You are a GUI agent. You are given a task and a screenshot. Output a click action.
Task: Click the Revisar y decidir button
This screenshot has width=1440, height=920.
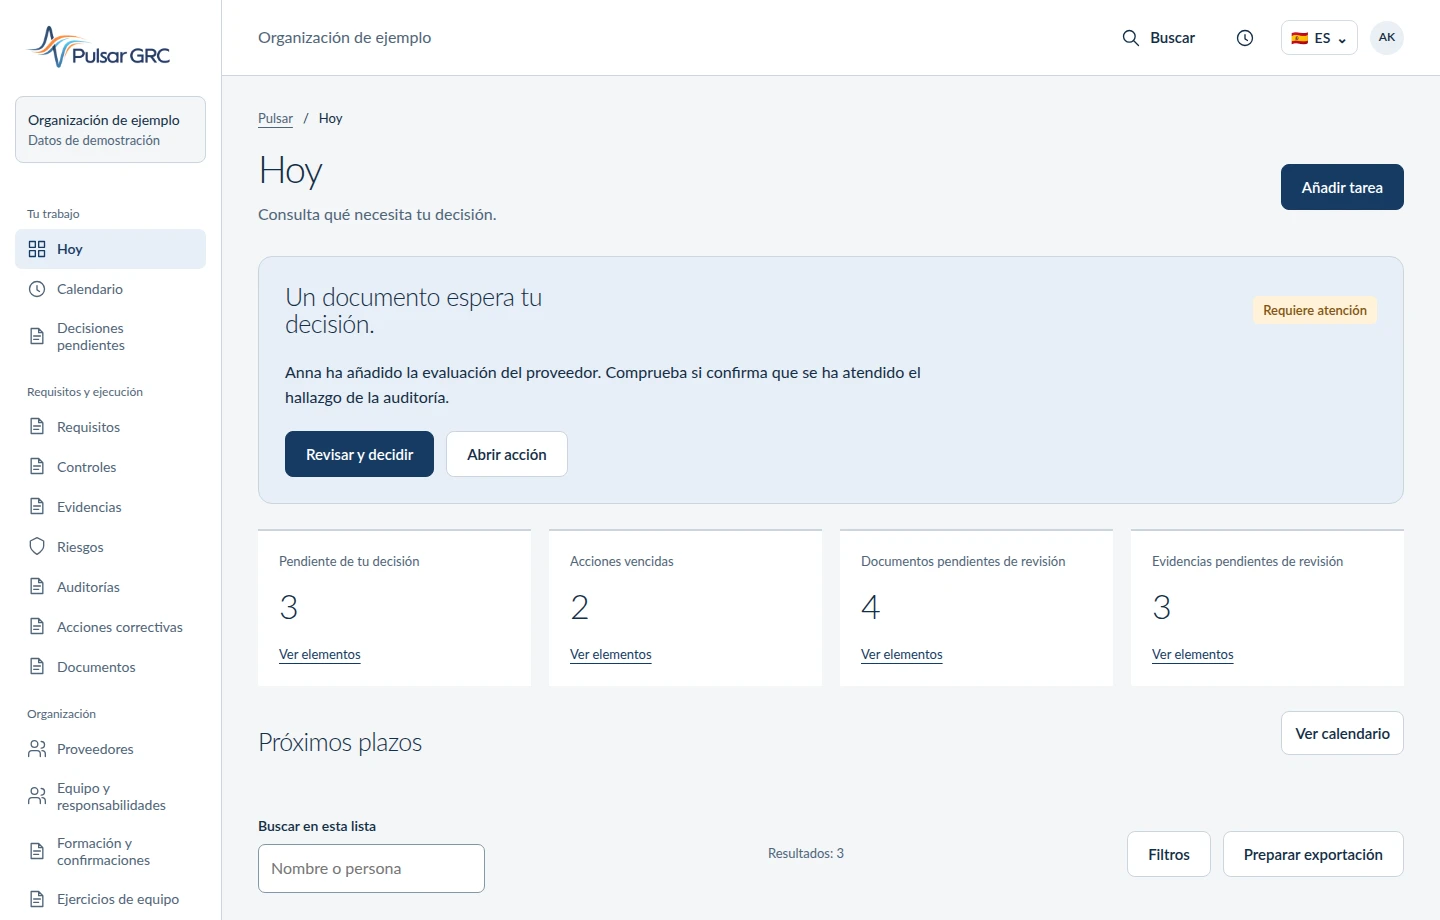[x=359, y=454]
